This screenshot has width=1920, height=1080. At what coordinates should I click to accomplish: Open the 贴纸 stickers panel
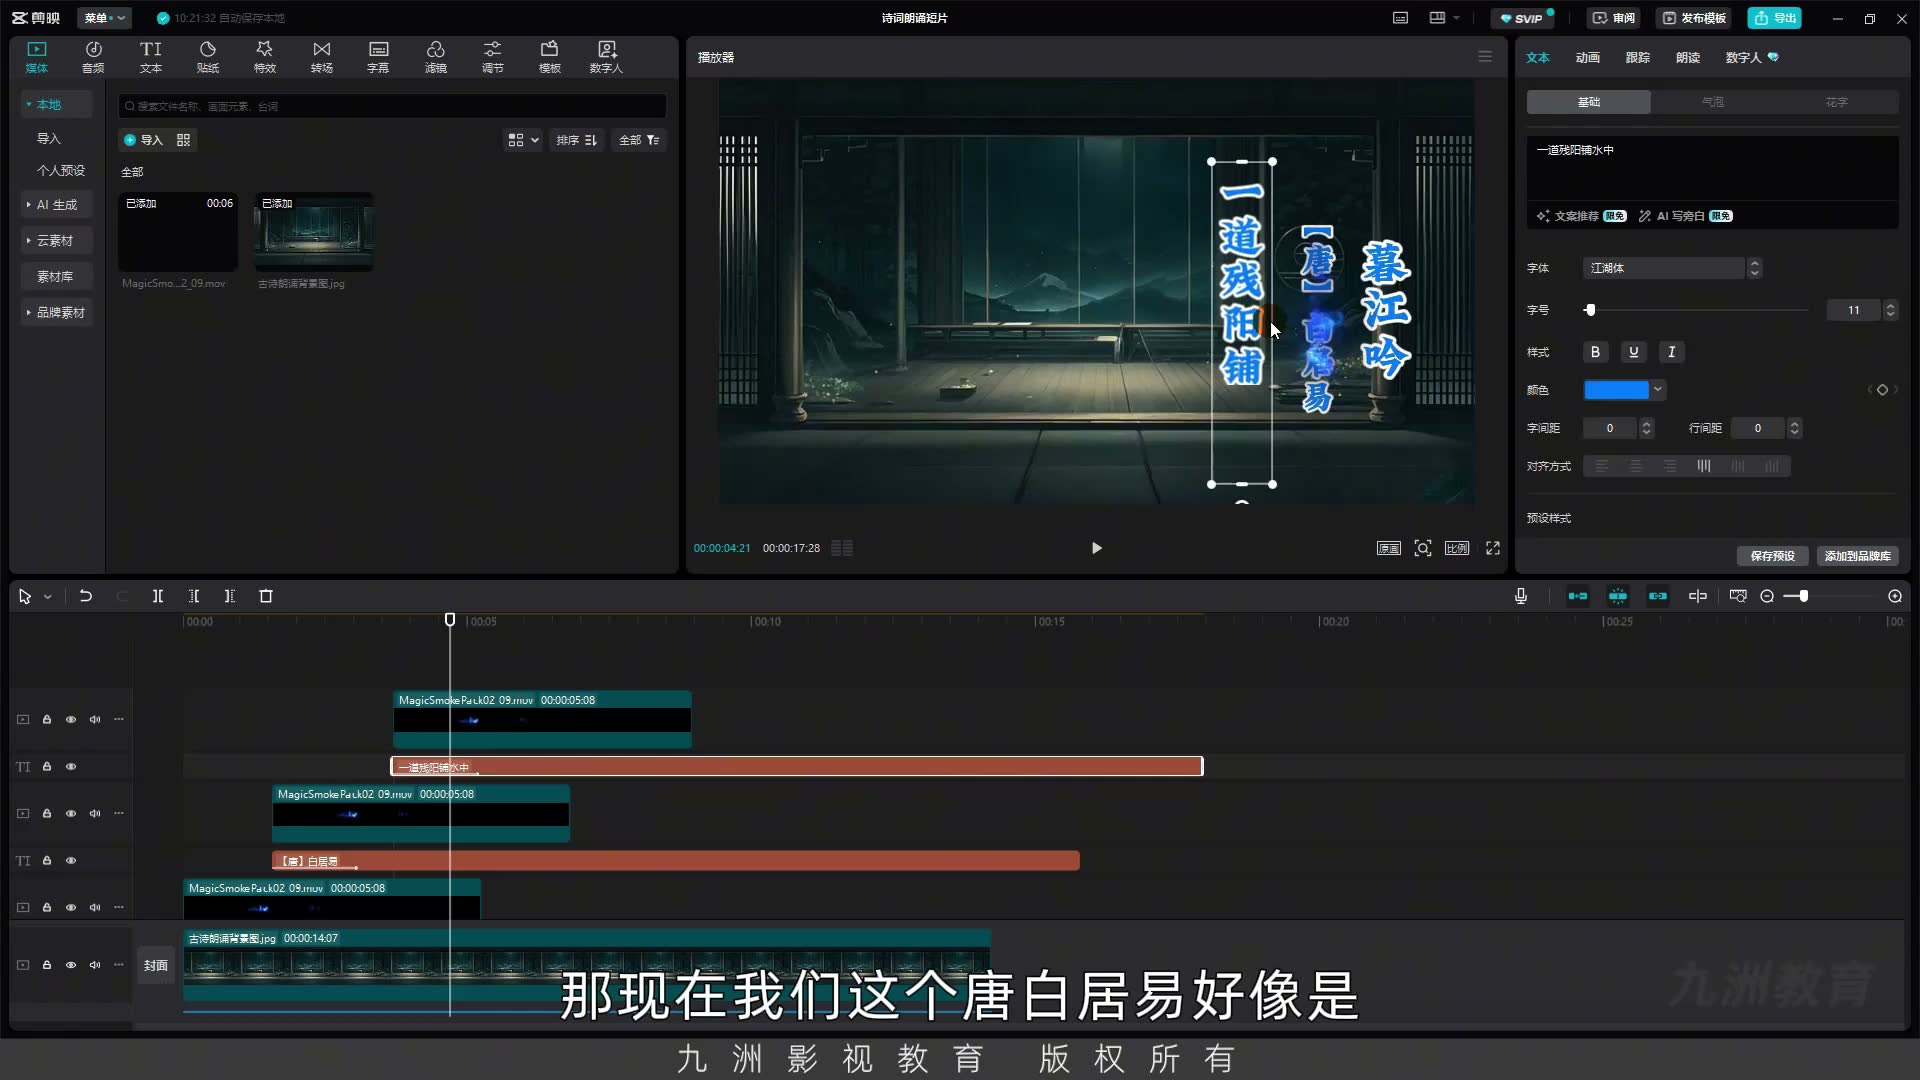[x=208, y=57]
